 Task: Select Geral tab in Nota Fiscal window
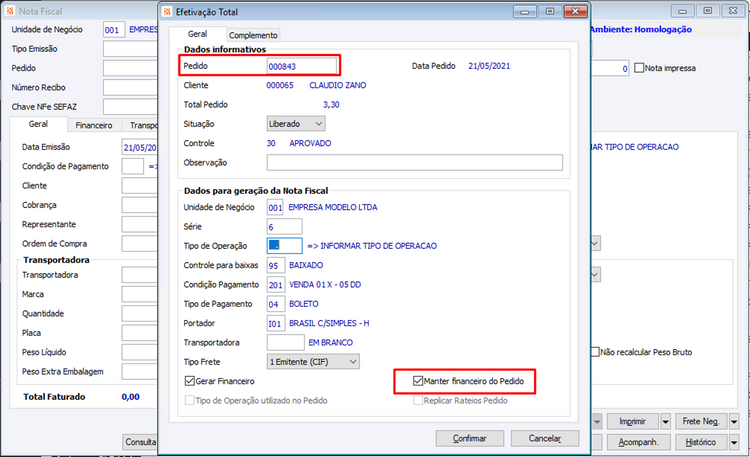[x=38, y=124]
